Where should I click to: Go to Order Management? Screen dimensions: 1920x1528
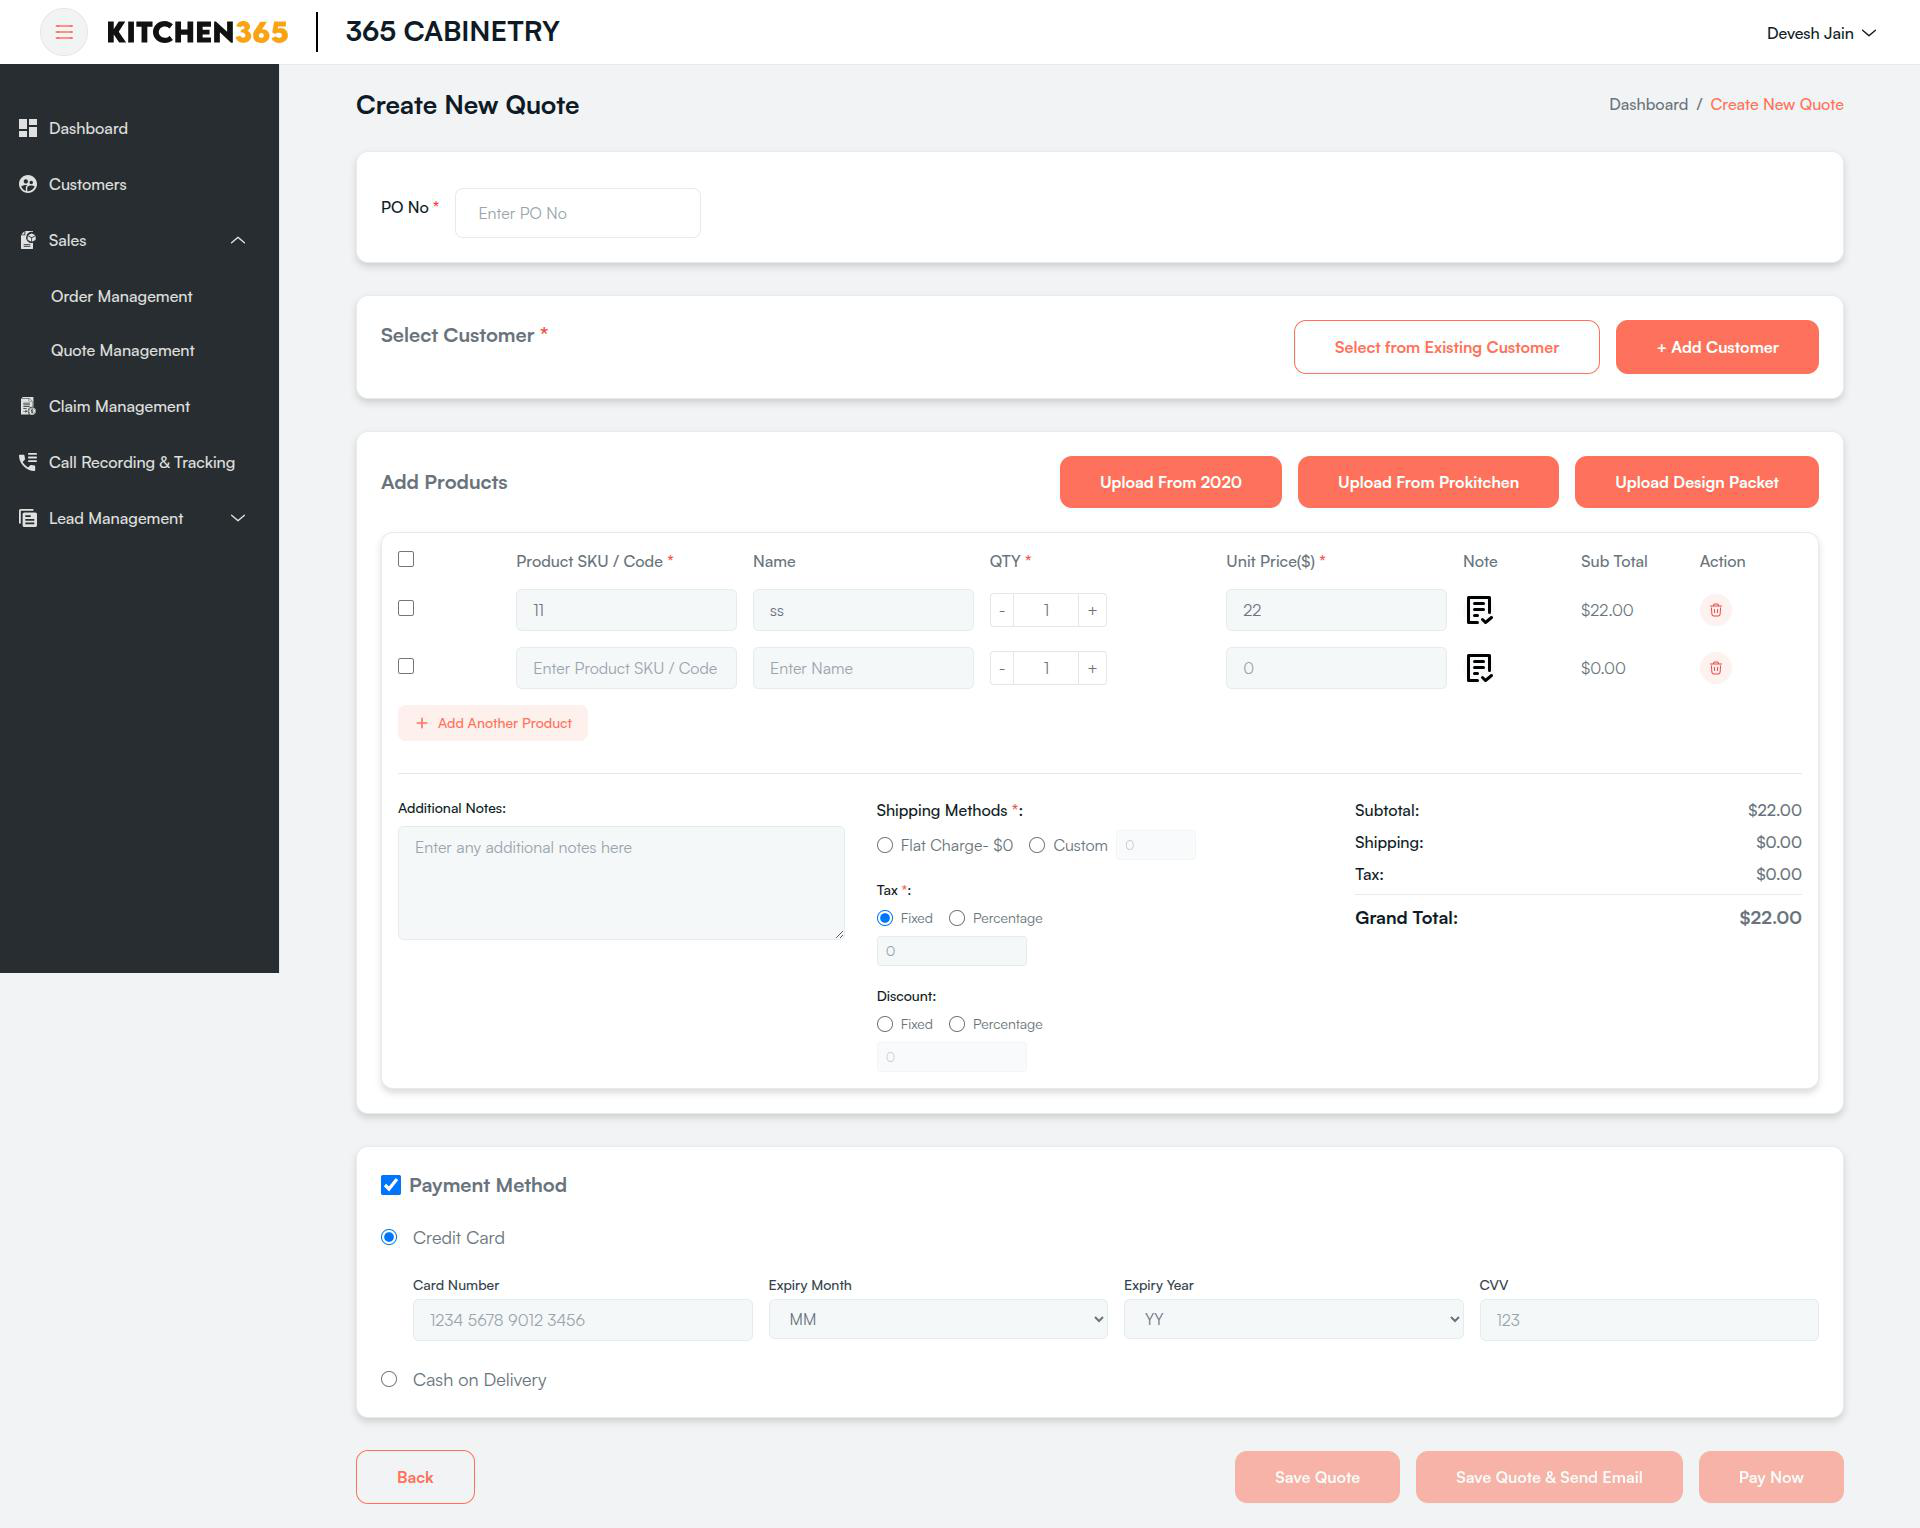coord(122,297)
